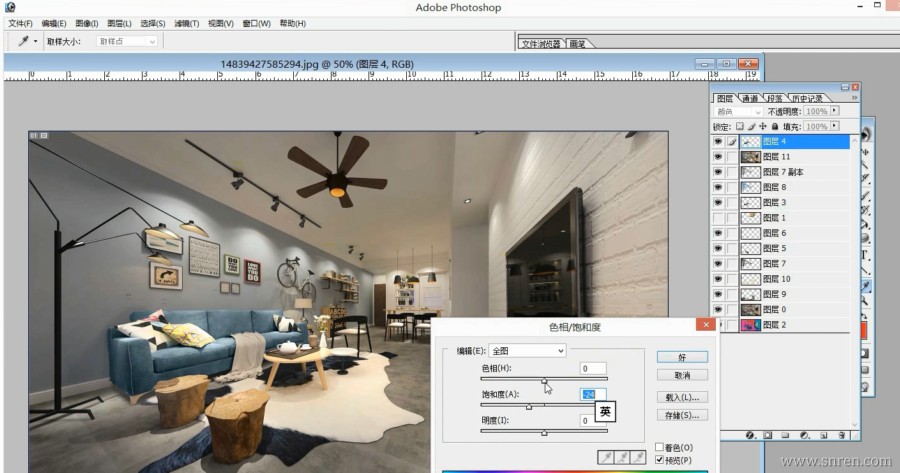This screenshot has height=473, width=900.
Task: Click the 明度(I) lightness slider handle
Action: tap(544, 433)
